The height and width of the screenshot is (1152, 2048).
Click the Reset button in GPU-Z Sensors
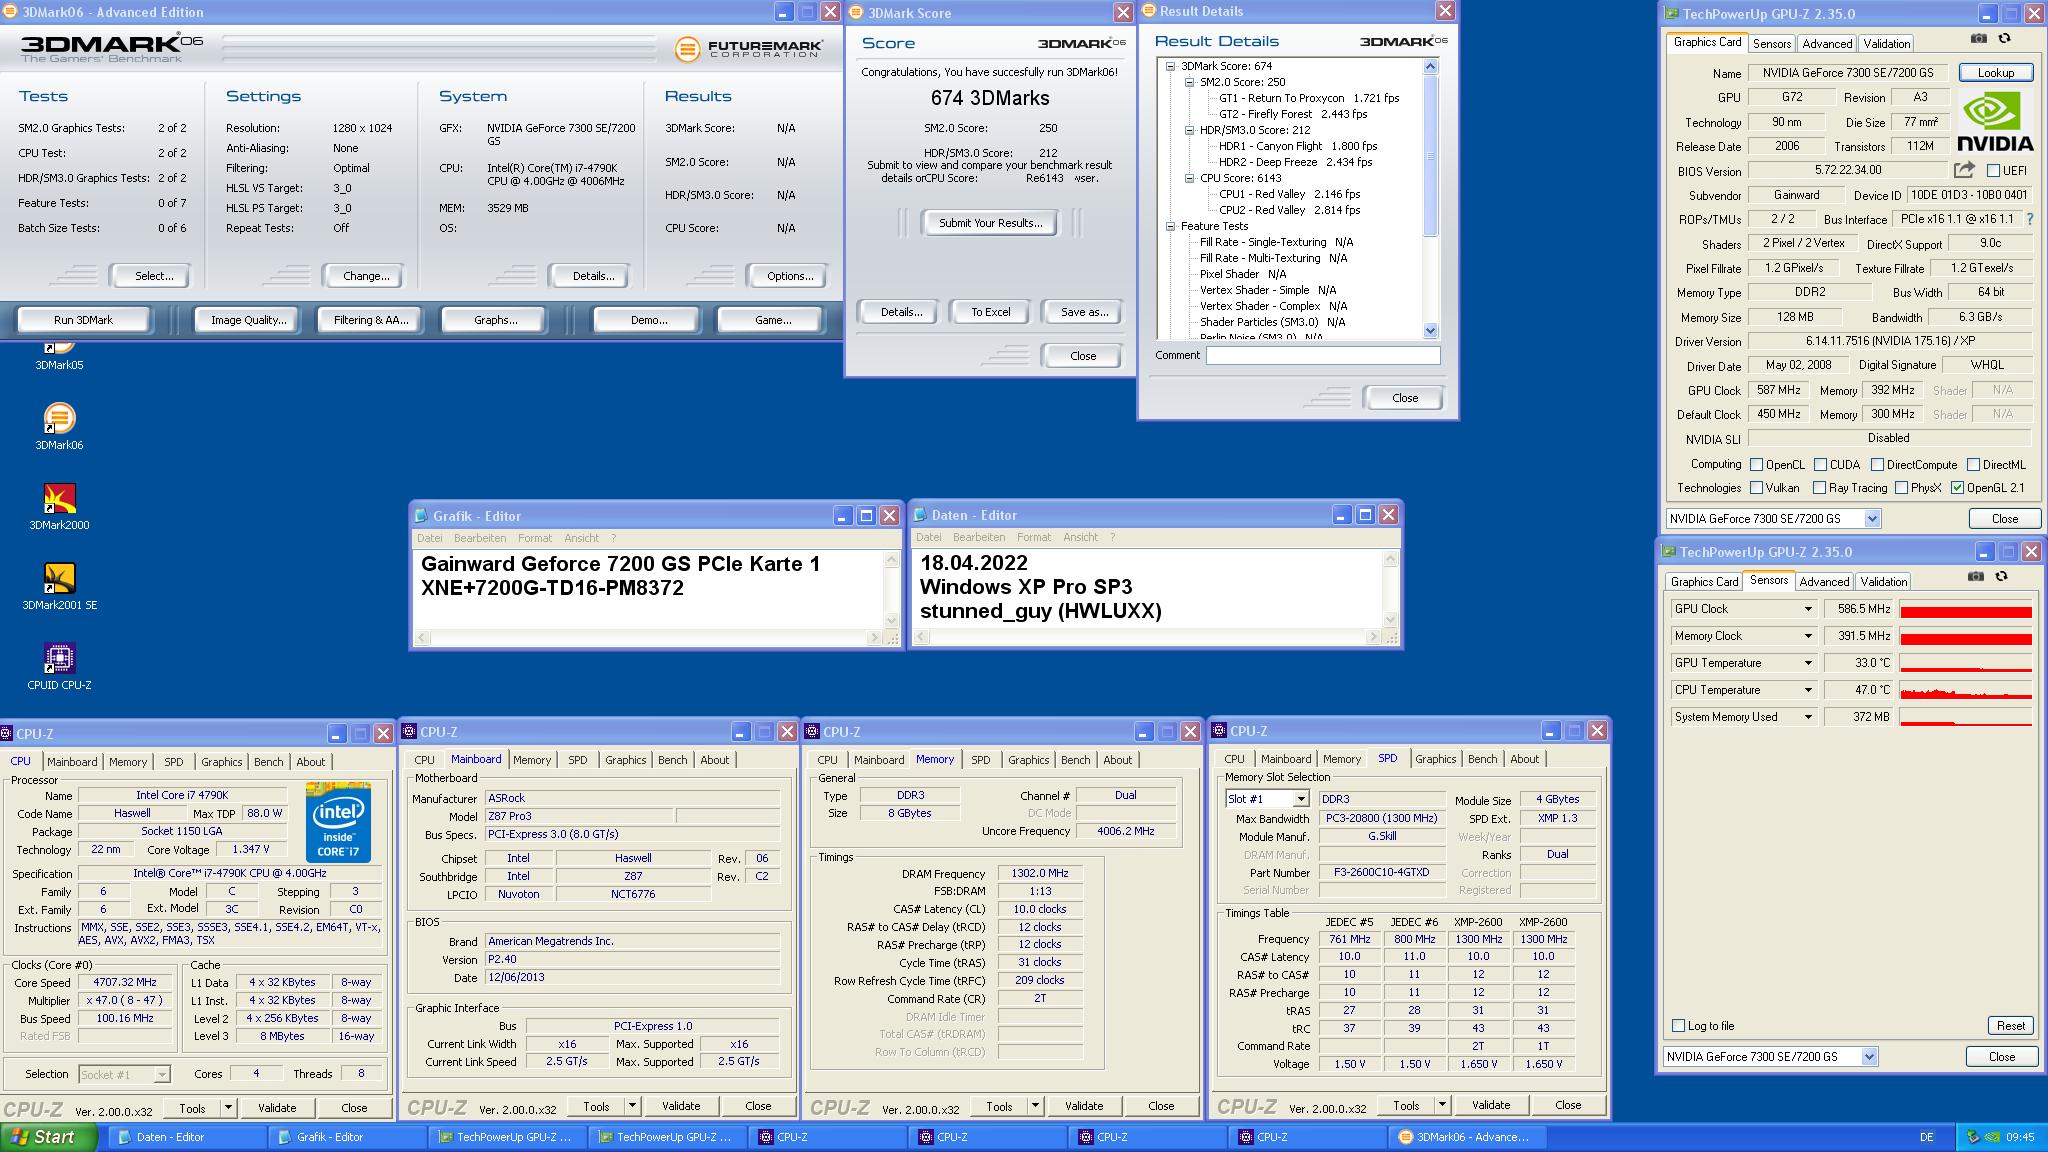pos(2010,1026)
